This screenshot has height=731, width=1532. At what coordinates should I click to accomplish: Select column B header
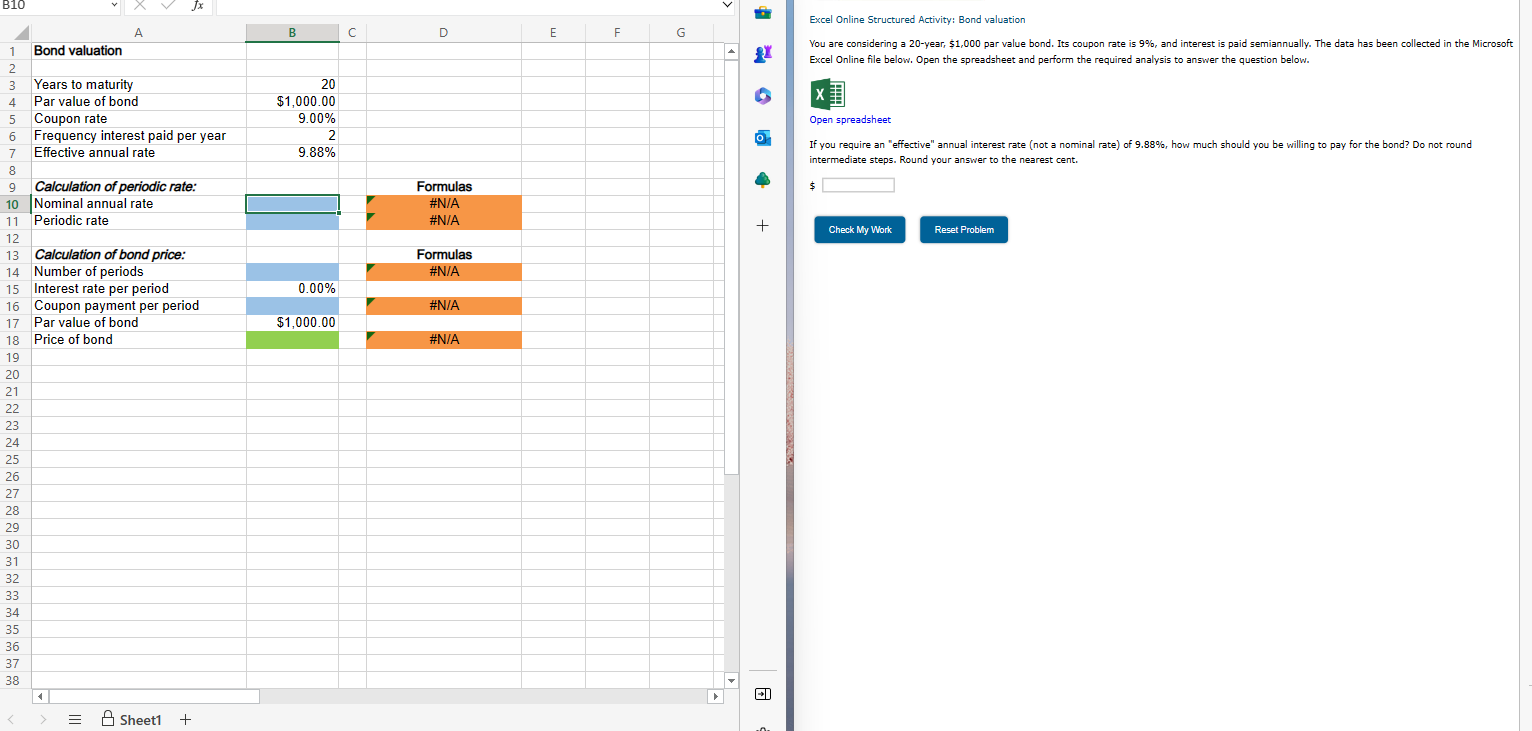[x=292, y=33]
